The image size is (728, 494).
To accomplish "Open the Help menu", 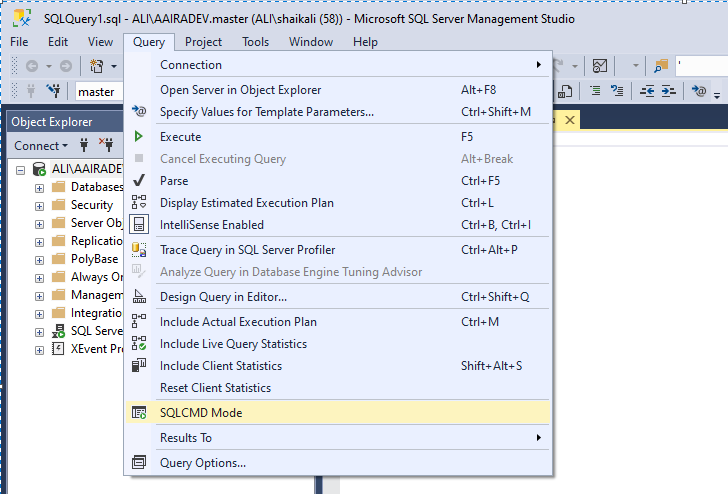I will (x=365, y=42).
